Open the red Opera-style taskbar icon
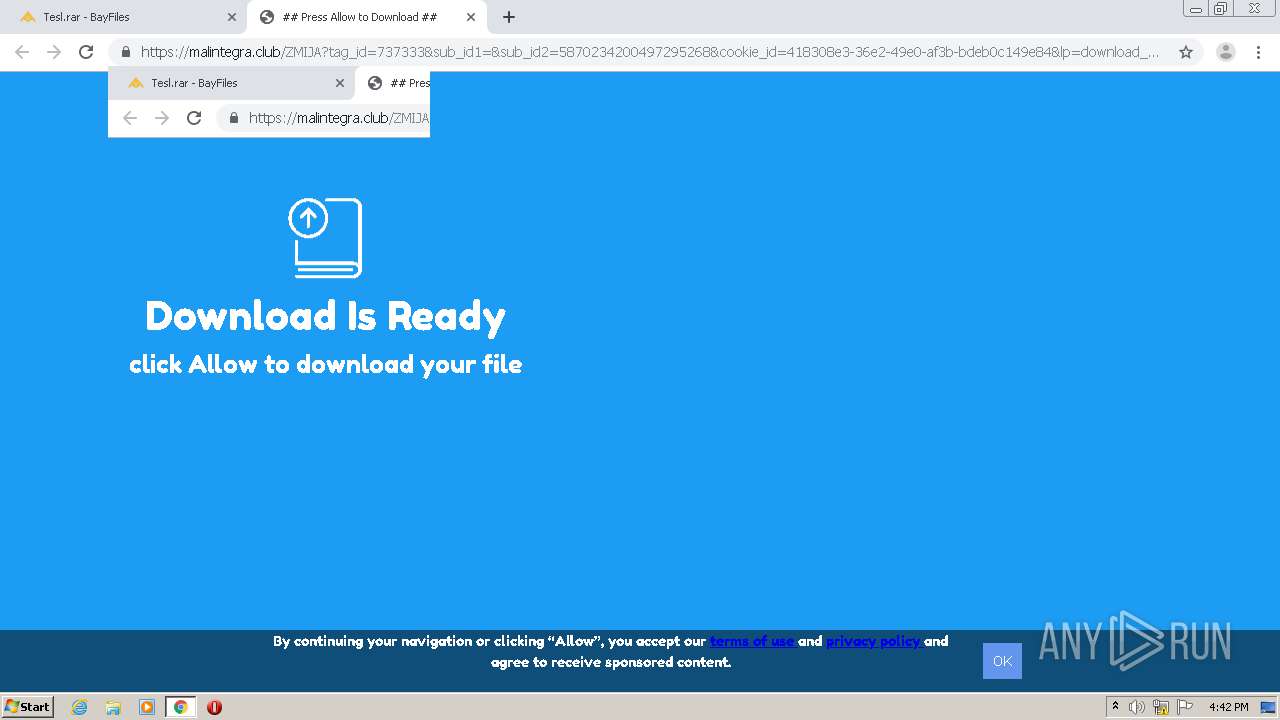Screen dimensions: 1280x720 point(214,707)
